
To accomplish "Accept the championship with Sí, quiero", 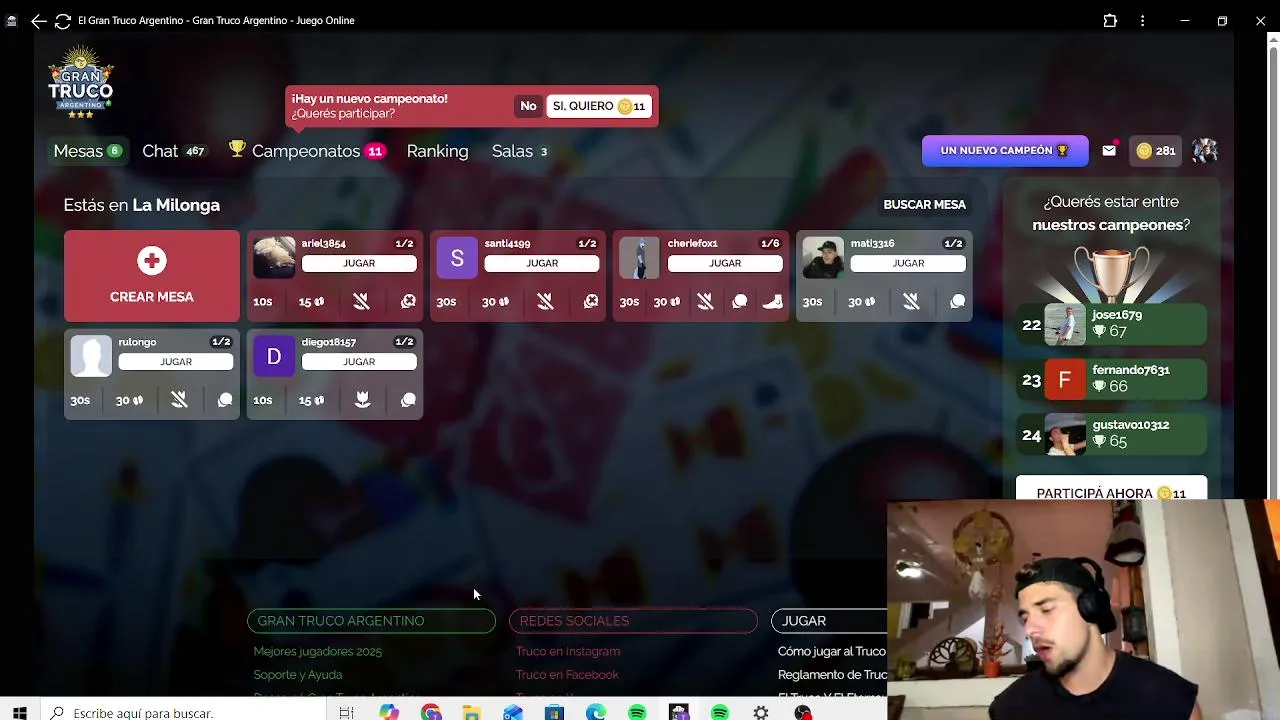I will tap(599, 106).
